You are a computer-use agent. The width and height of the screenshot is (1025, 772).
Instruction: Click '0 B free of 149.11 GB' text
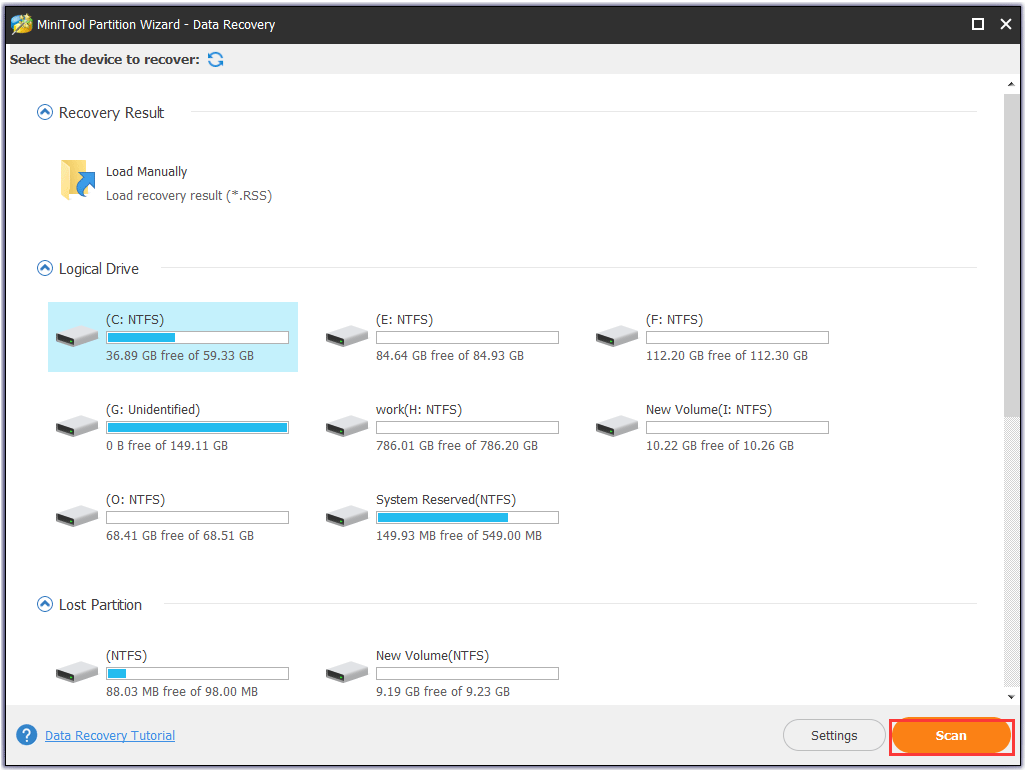pos(167,446)
